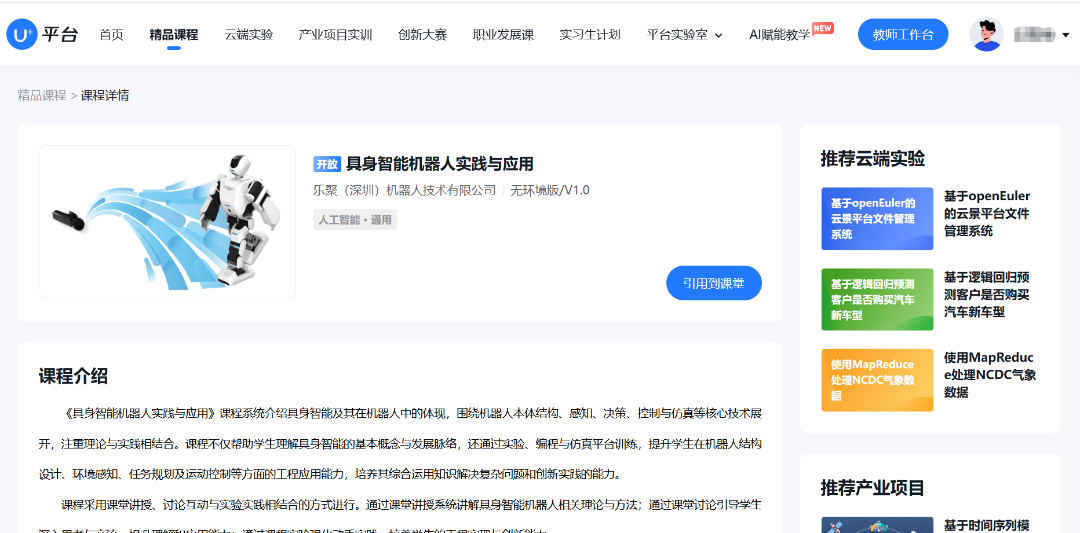Open 实习生计划 navigation item
This screenshot has width=1080, height=533.
(x=590, y=35)
